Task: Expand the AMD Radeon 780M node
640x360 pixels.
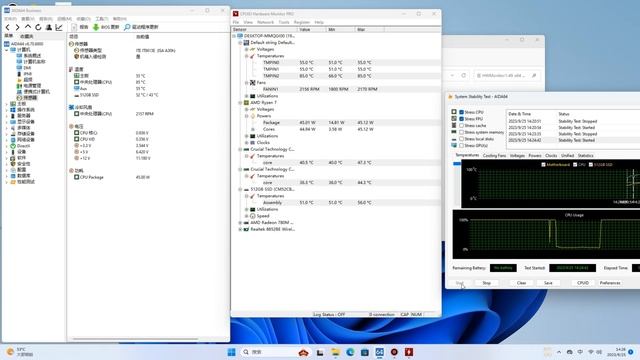Action: point(240,223)
